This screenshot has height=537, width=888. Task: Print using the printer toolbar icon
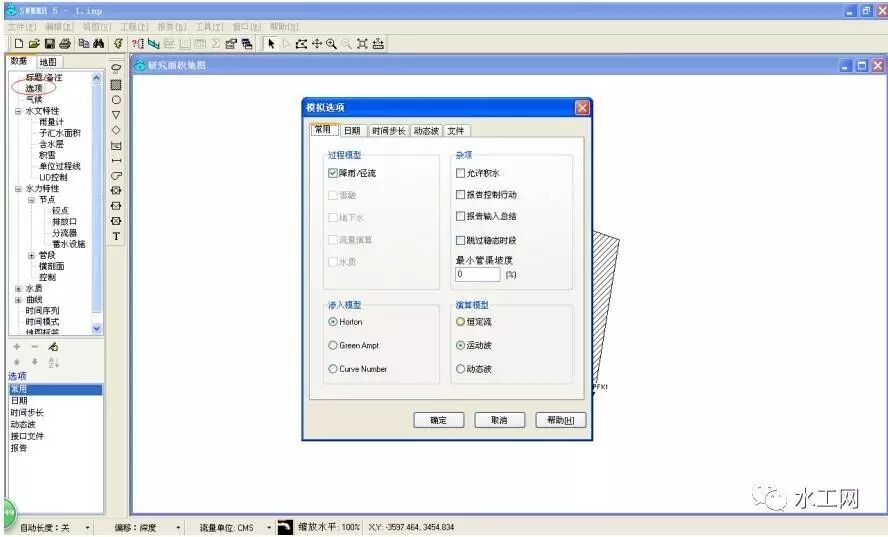pyautogui.click(x=65, y=44)
